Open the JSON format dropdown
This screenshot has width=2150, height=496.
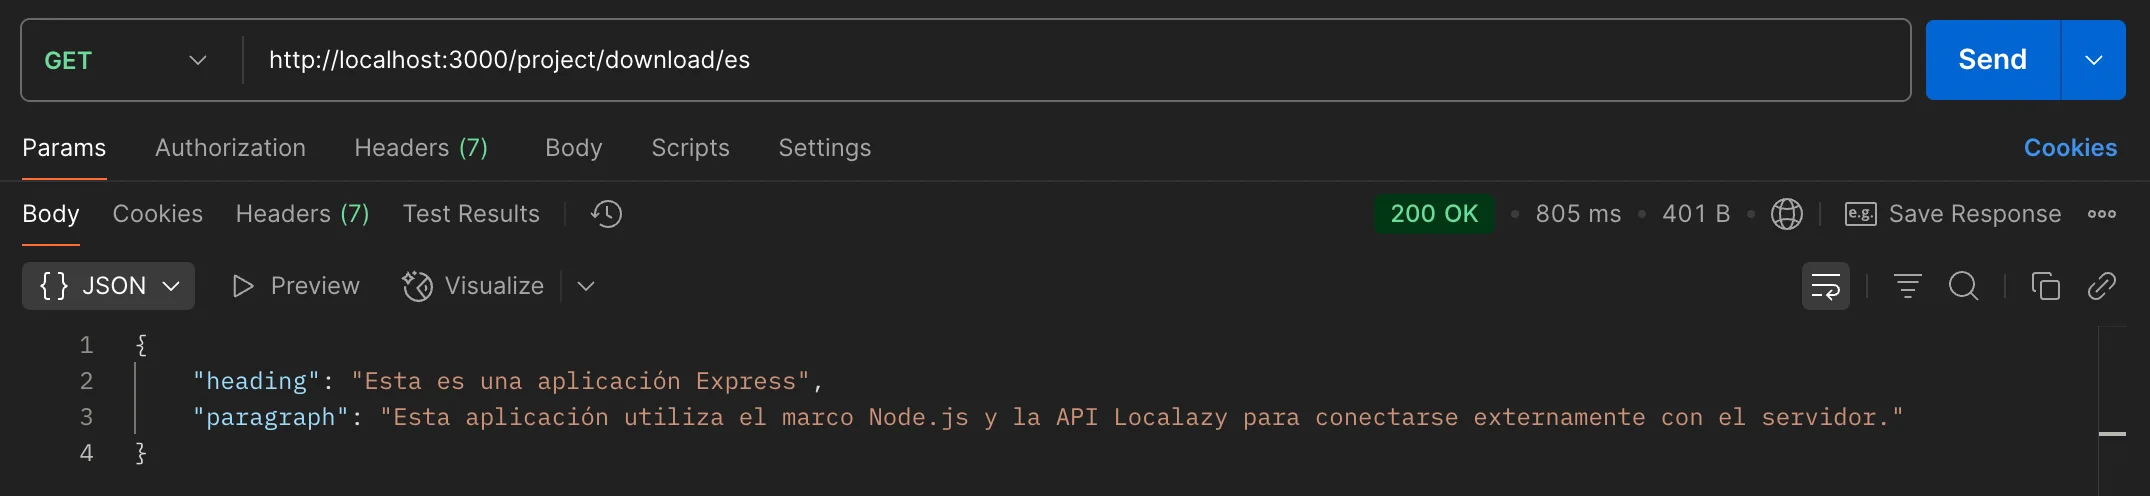[108, 287]
